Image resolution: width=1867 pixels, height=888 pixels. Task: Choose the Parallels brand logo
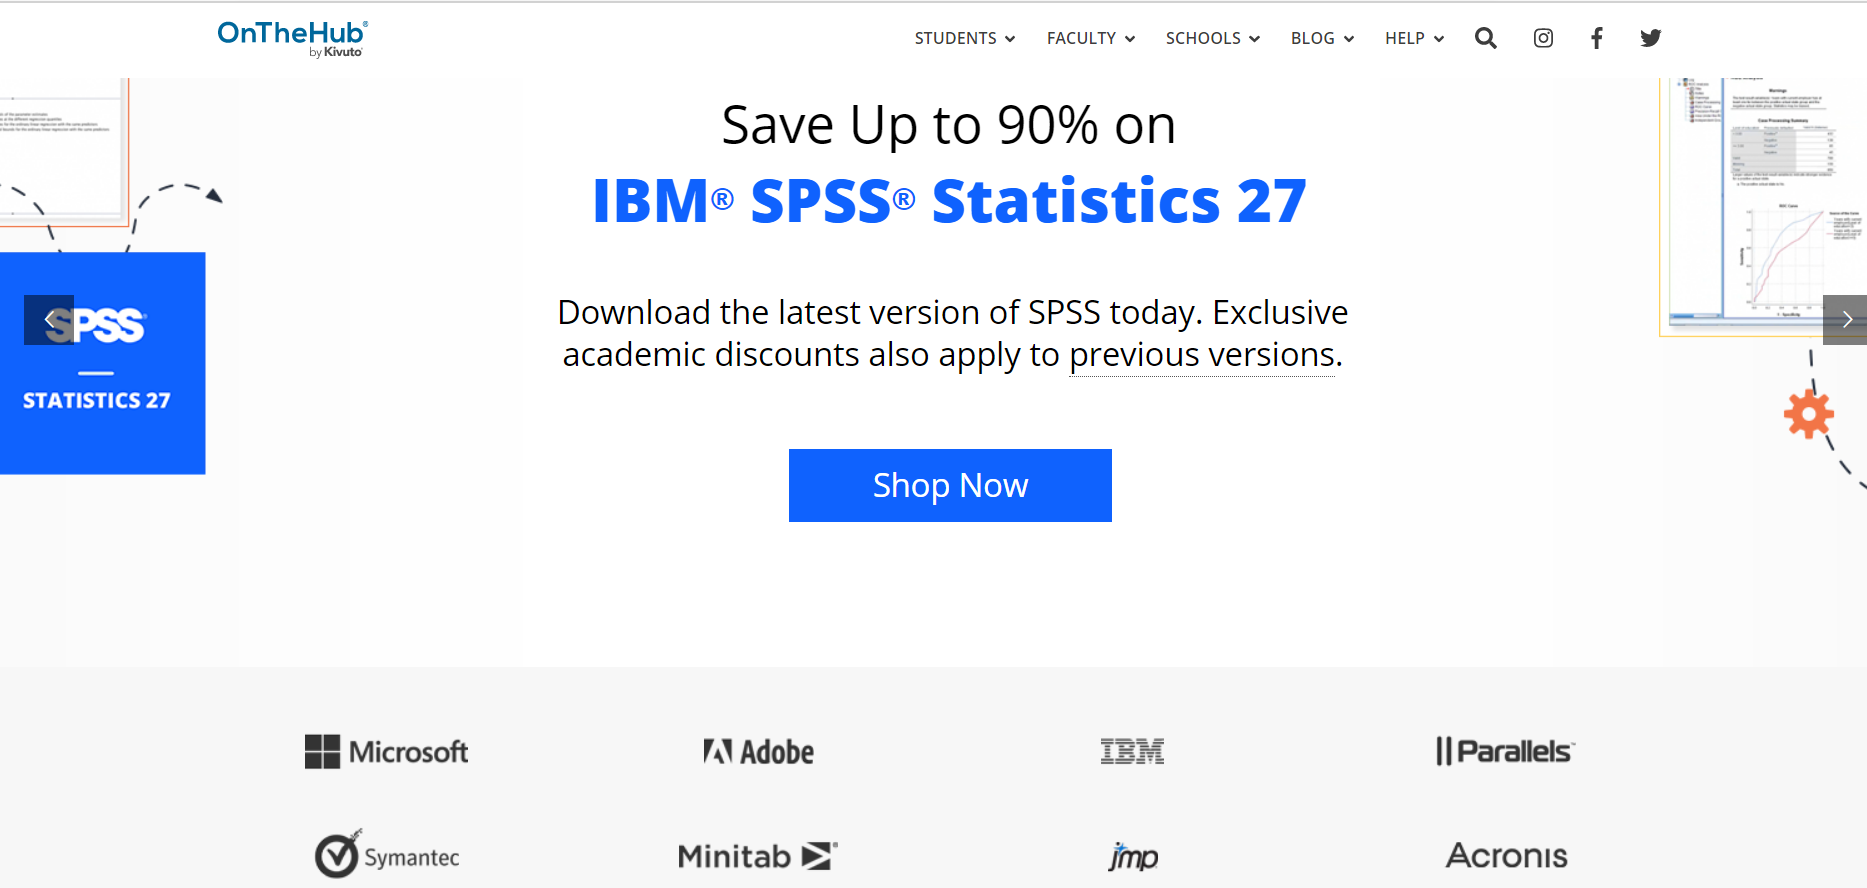pos(1505,751)
